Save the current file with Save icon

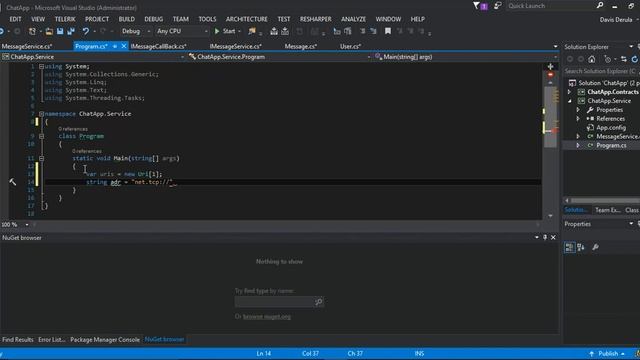point(60,31)
